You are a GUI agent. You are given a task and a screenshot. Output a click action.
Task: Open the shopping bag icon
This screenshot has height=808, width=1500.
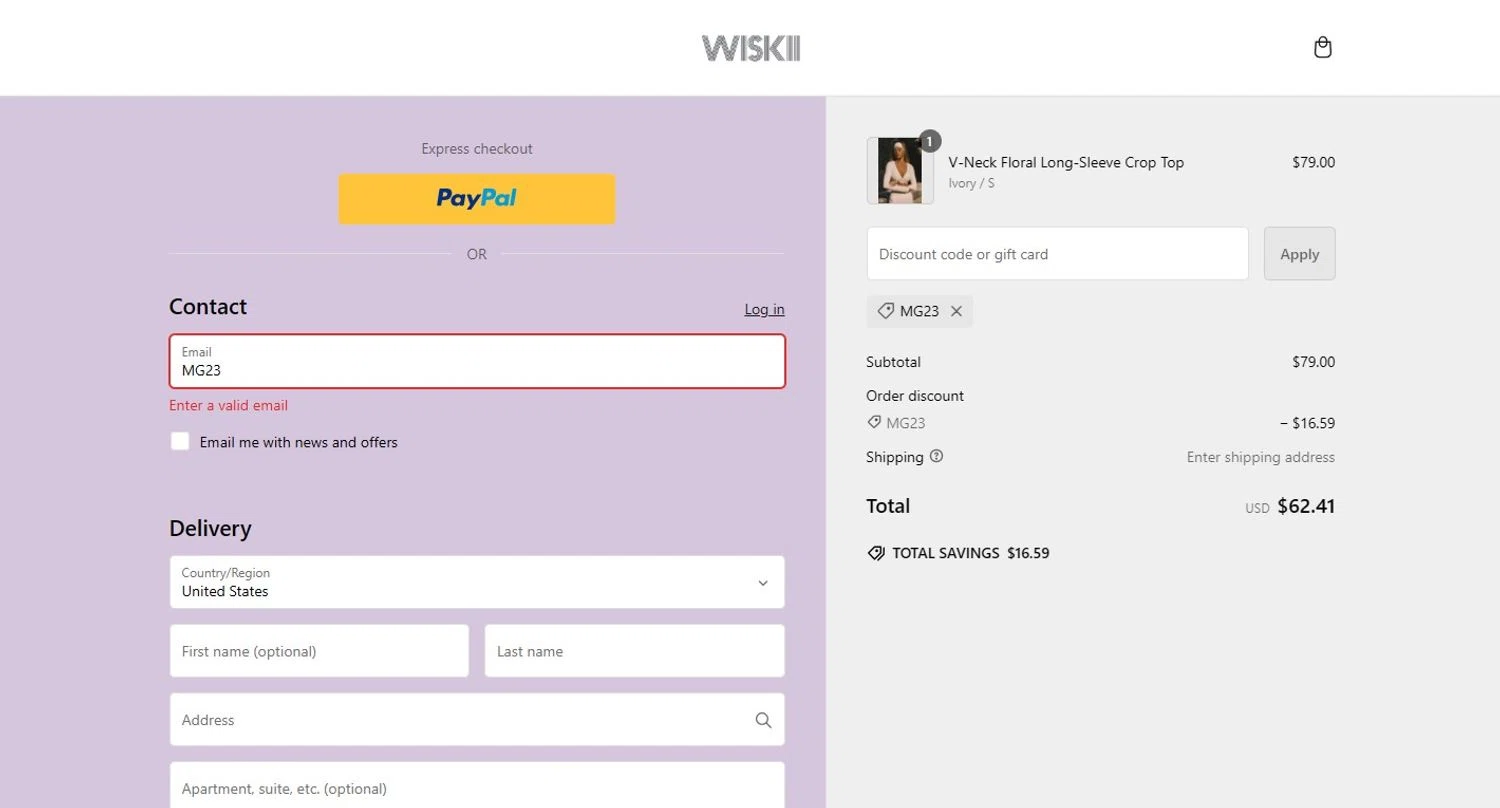click(x=1322, y=47)
